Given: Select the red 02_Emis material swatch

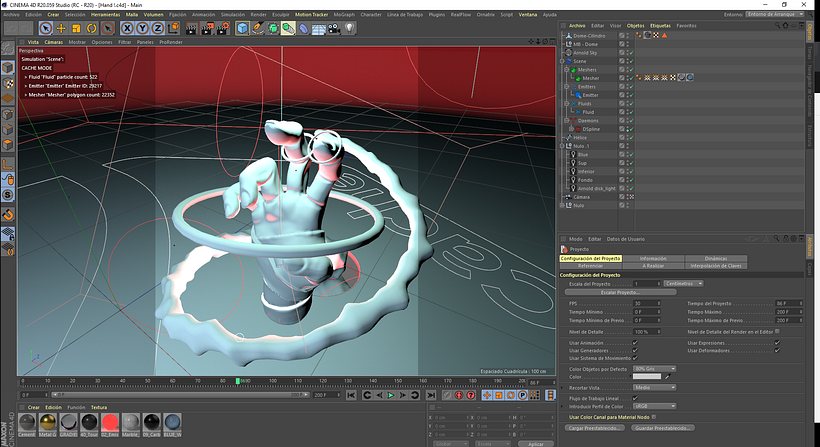Looking at the screenshot, I should point(108,424).
